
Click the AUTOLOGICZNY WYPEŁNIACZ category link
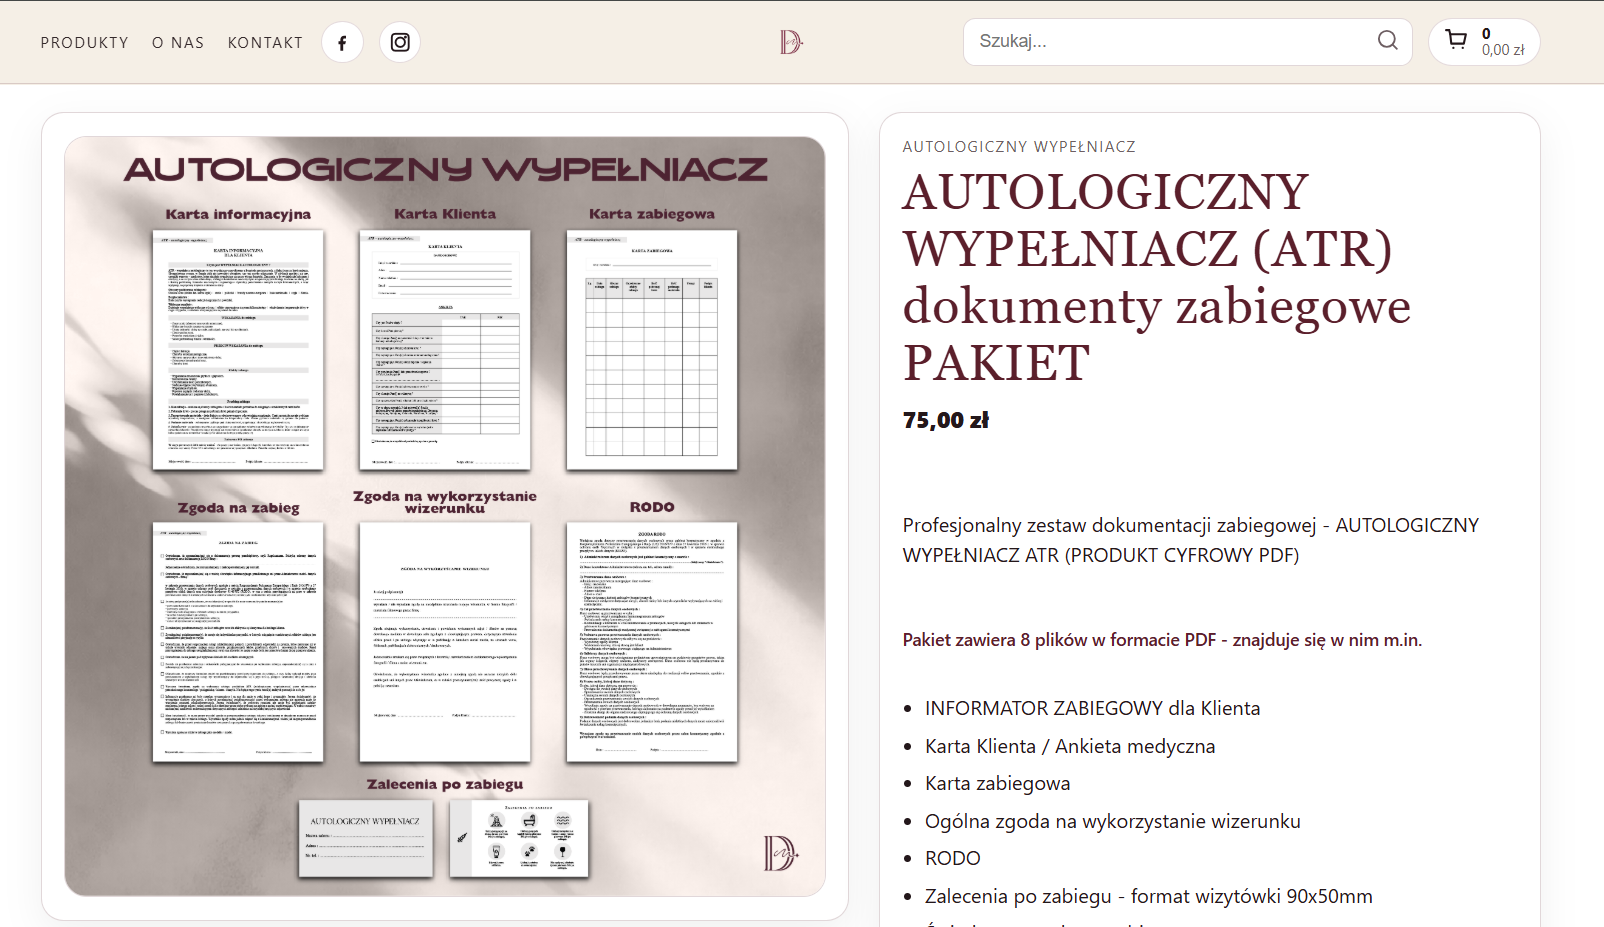pos(1019,147)
